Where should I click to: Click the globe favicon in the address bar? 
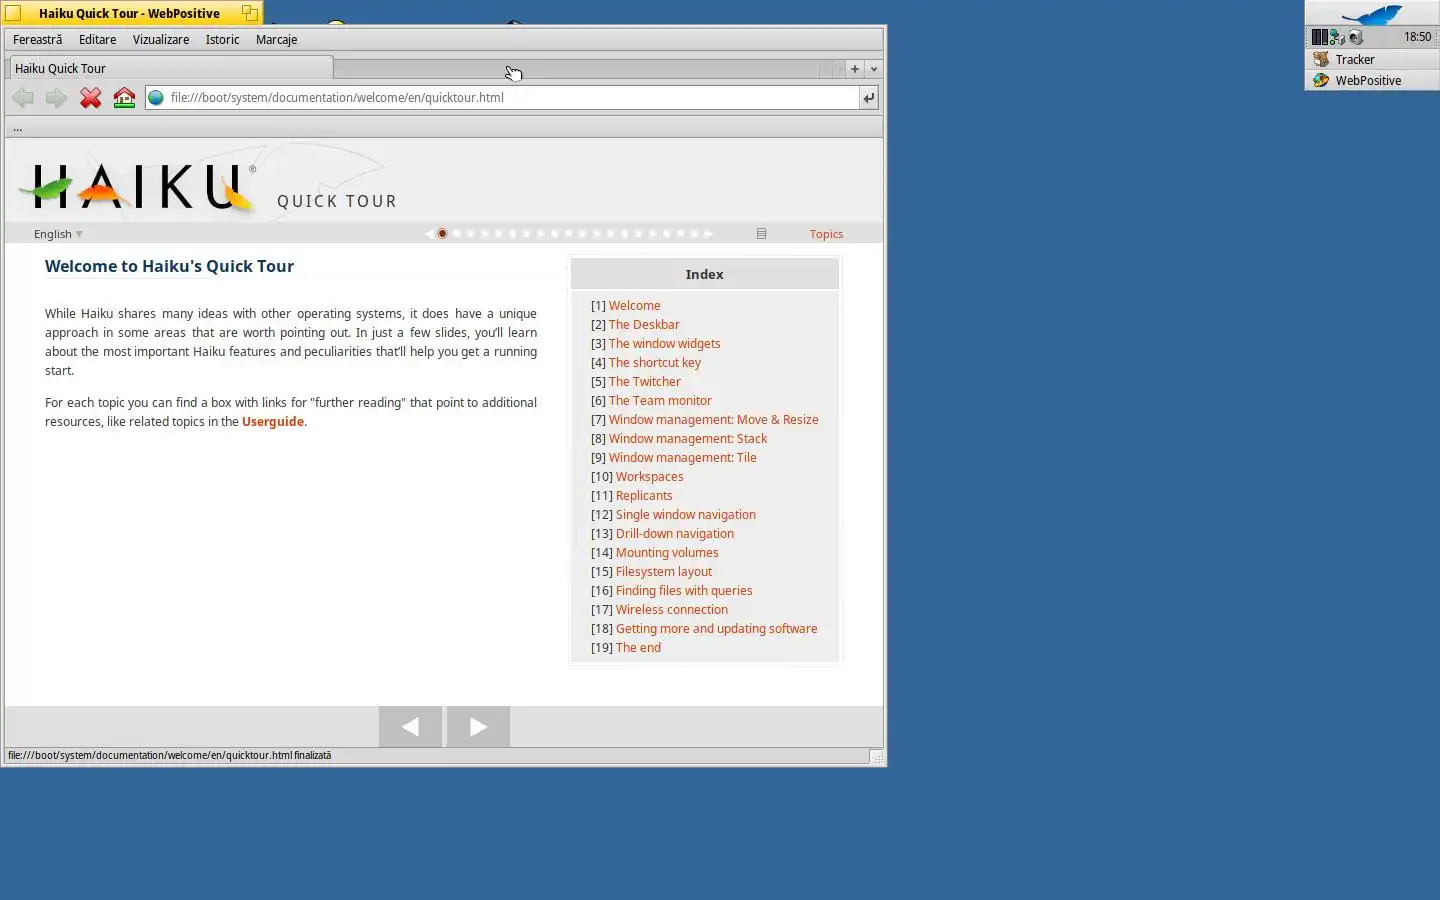point(156,98)
